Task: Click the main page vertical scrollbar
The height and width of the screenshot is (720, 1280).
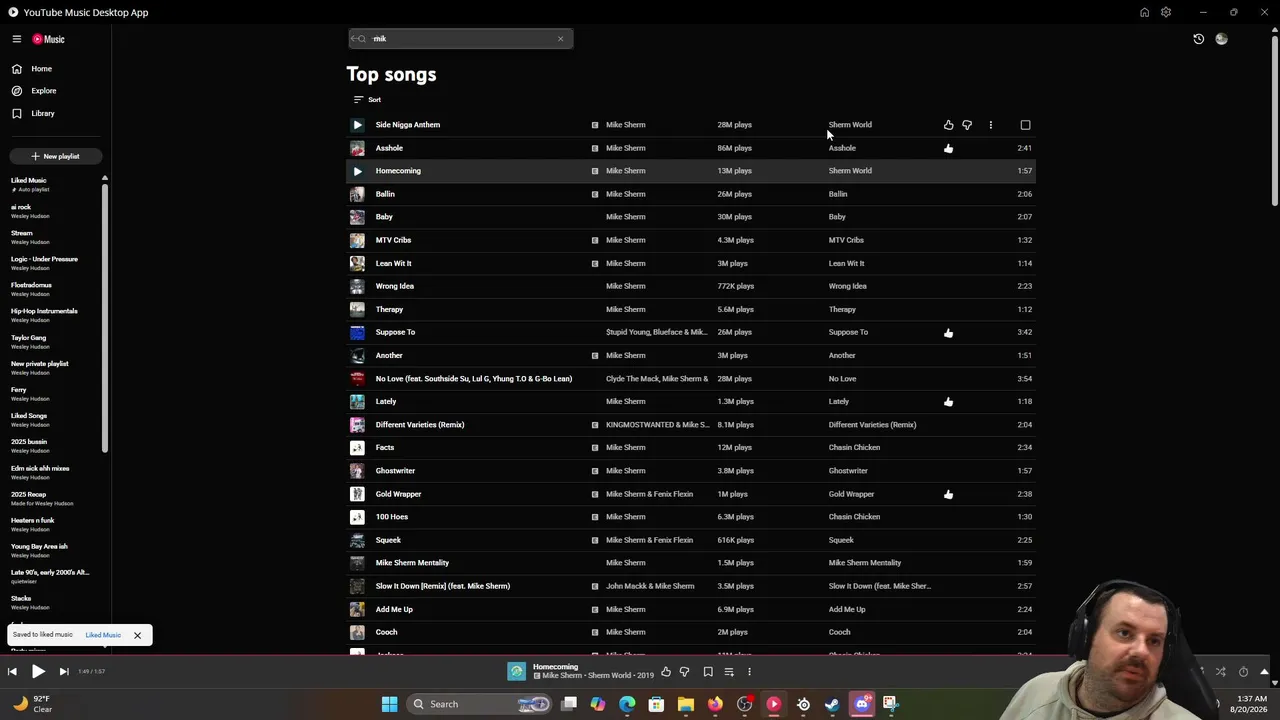Action: point(1274,120)
